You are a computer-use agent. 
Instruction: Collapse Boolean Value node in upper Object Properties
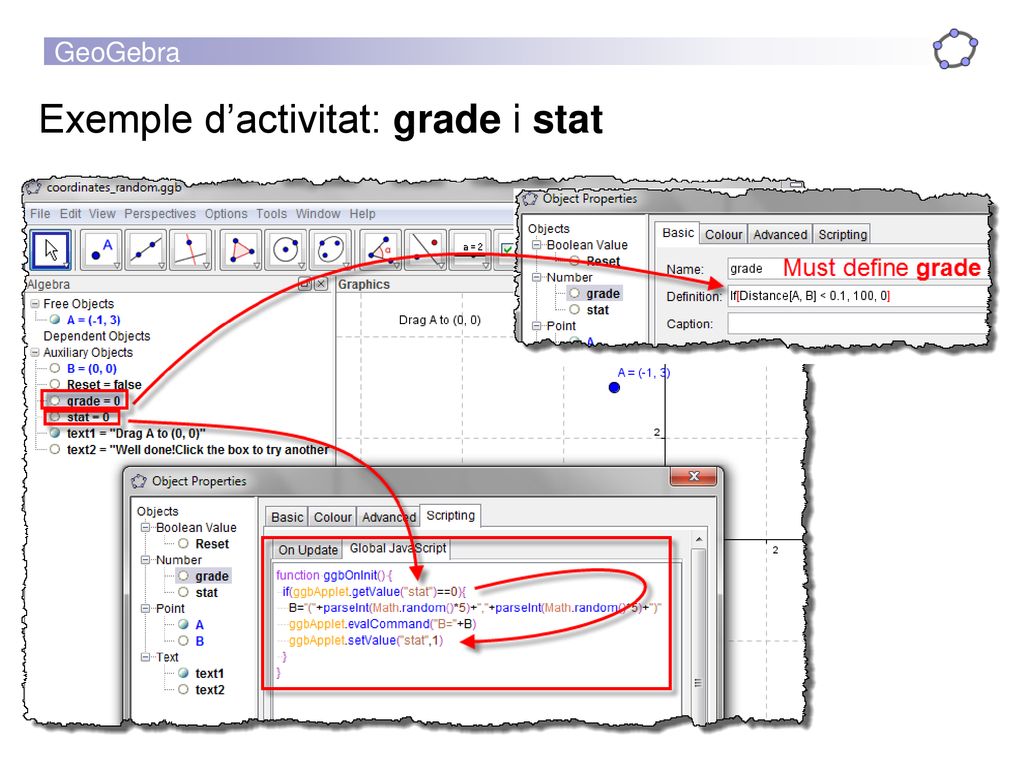tap(537, 245)
